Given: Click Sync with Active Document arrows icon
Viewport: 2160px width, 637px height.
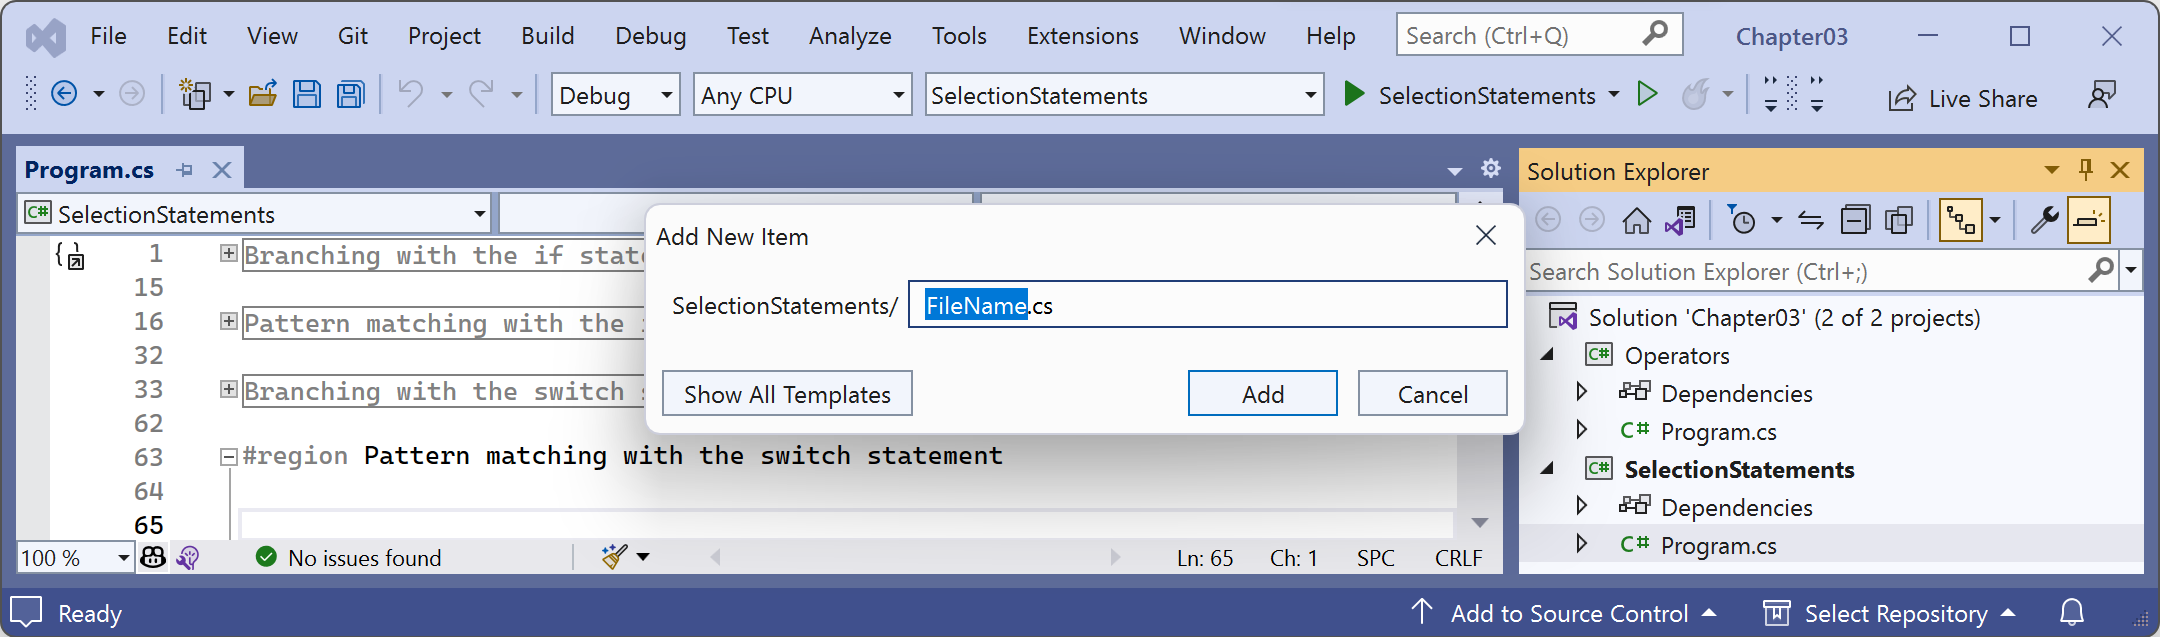Looking at the screenshot, I should pyautogui.click(x=1811, y=220).
